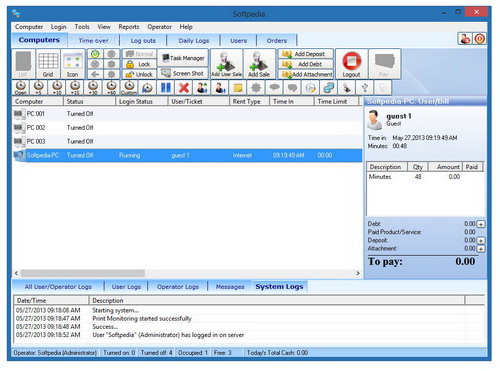Open the User Logs tab
Screen dimensions: 500x371
pos(126,287)
